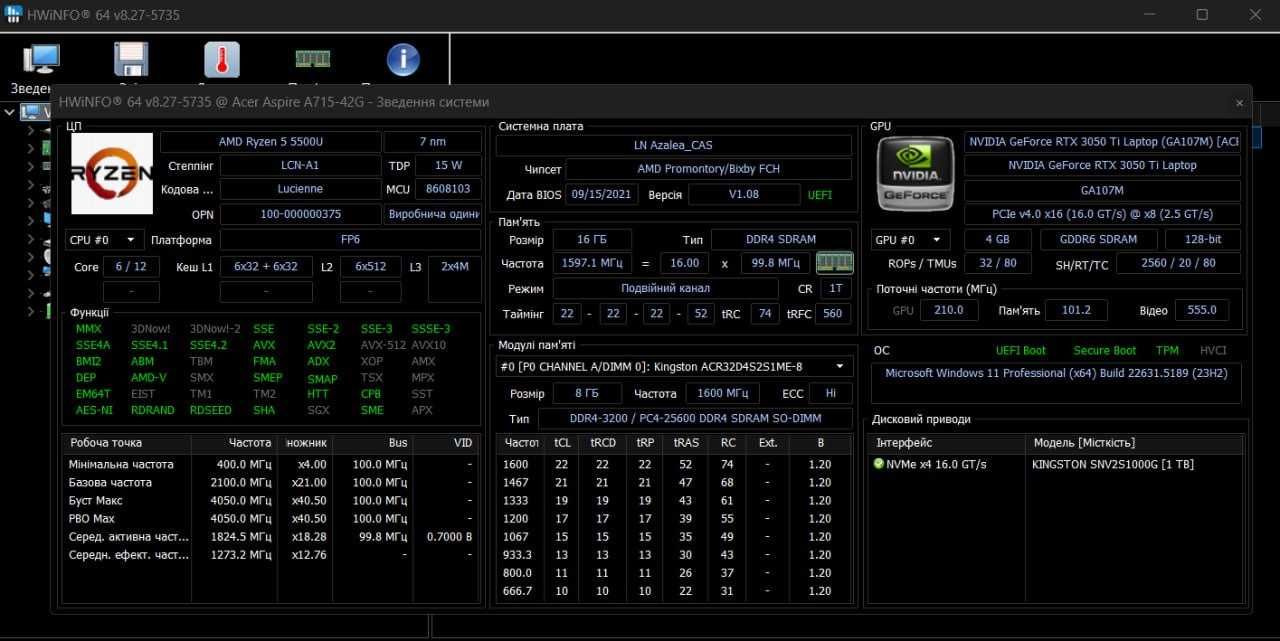Screen dimensions: 1280x641
Task: Click the Інтерфейс column header in drives table
Action: [946, 443]
